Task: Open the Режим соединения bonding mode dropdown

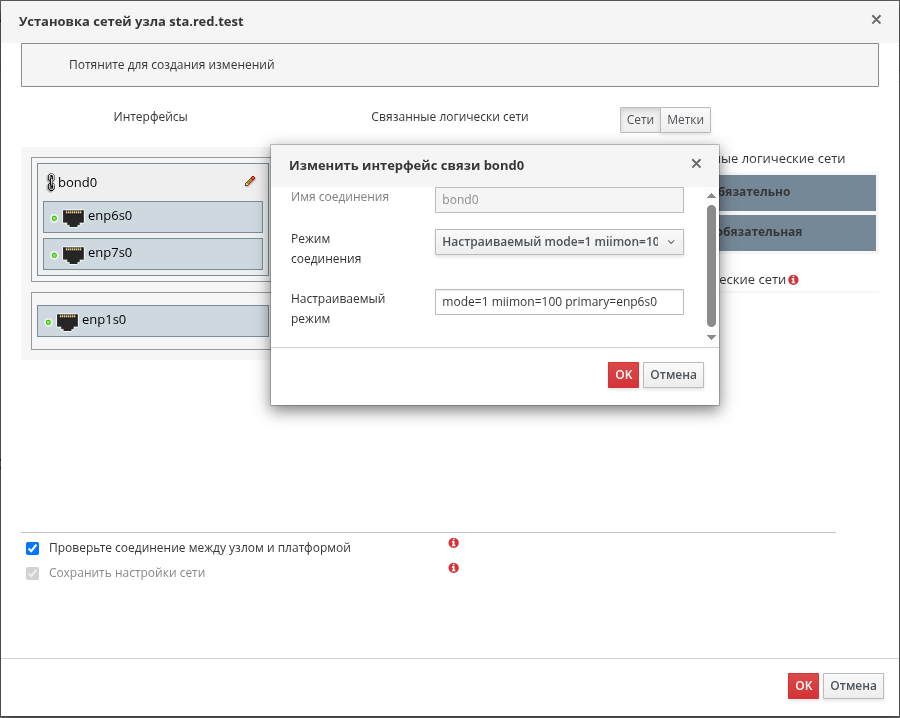Action: [559, 242]
